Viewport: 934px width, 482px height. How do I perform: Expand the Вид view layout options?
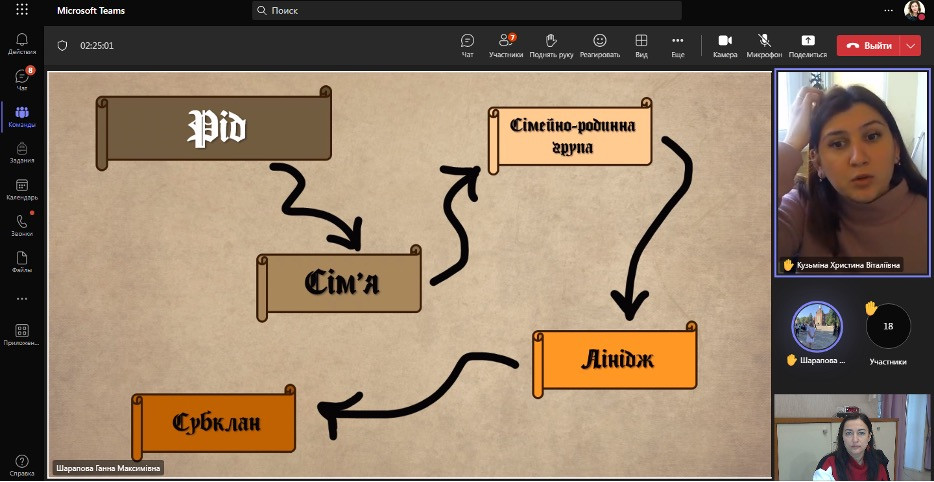(x=641, y=45)
